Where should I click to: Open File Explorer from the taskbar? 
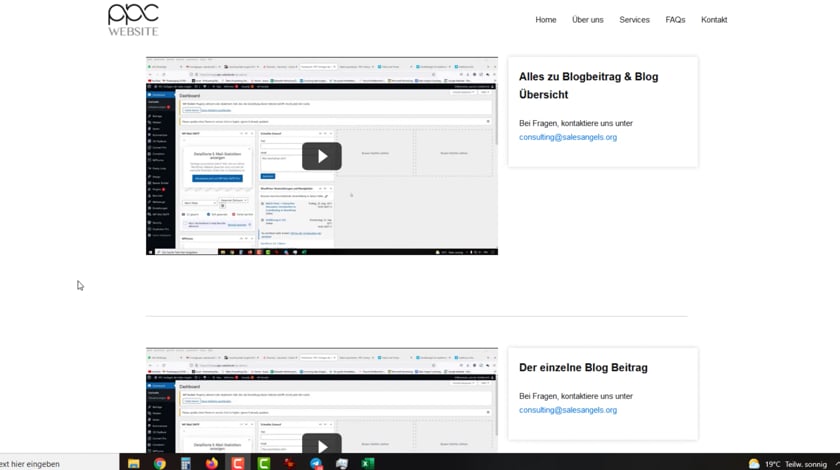click(x=133, y=464)
